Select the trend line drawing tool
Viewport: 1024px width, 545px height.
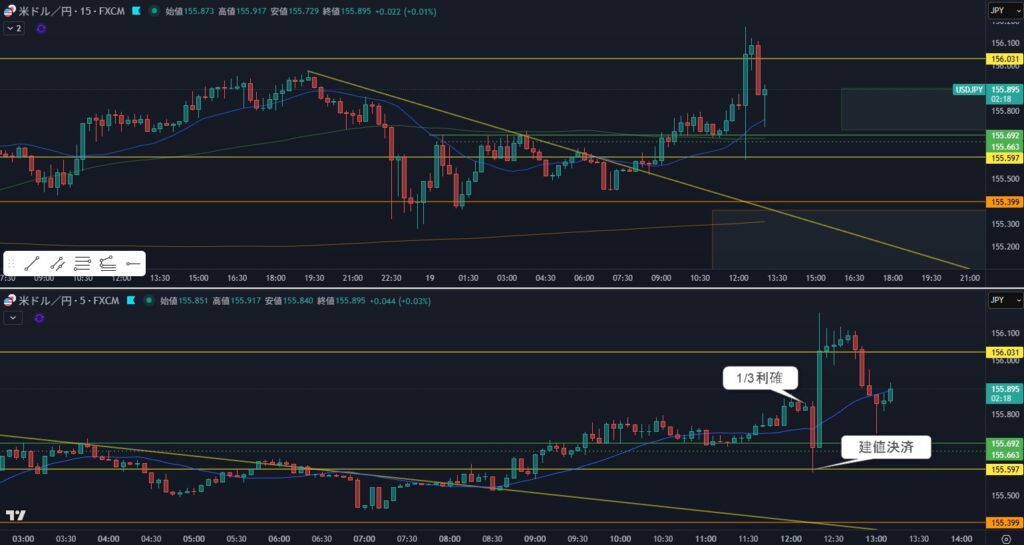tap(33, 263)
